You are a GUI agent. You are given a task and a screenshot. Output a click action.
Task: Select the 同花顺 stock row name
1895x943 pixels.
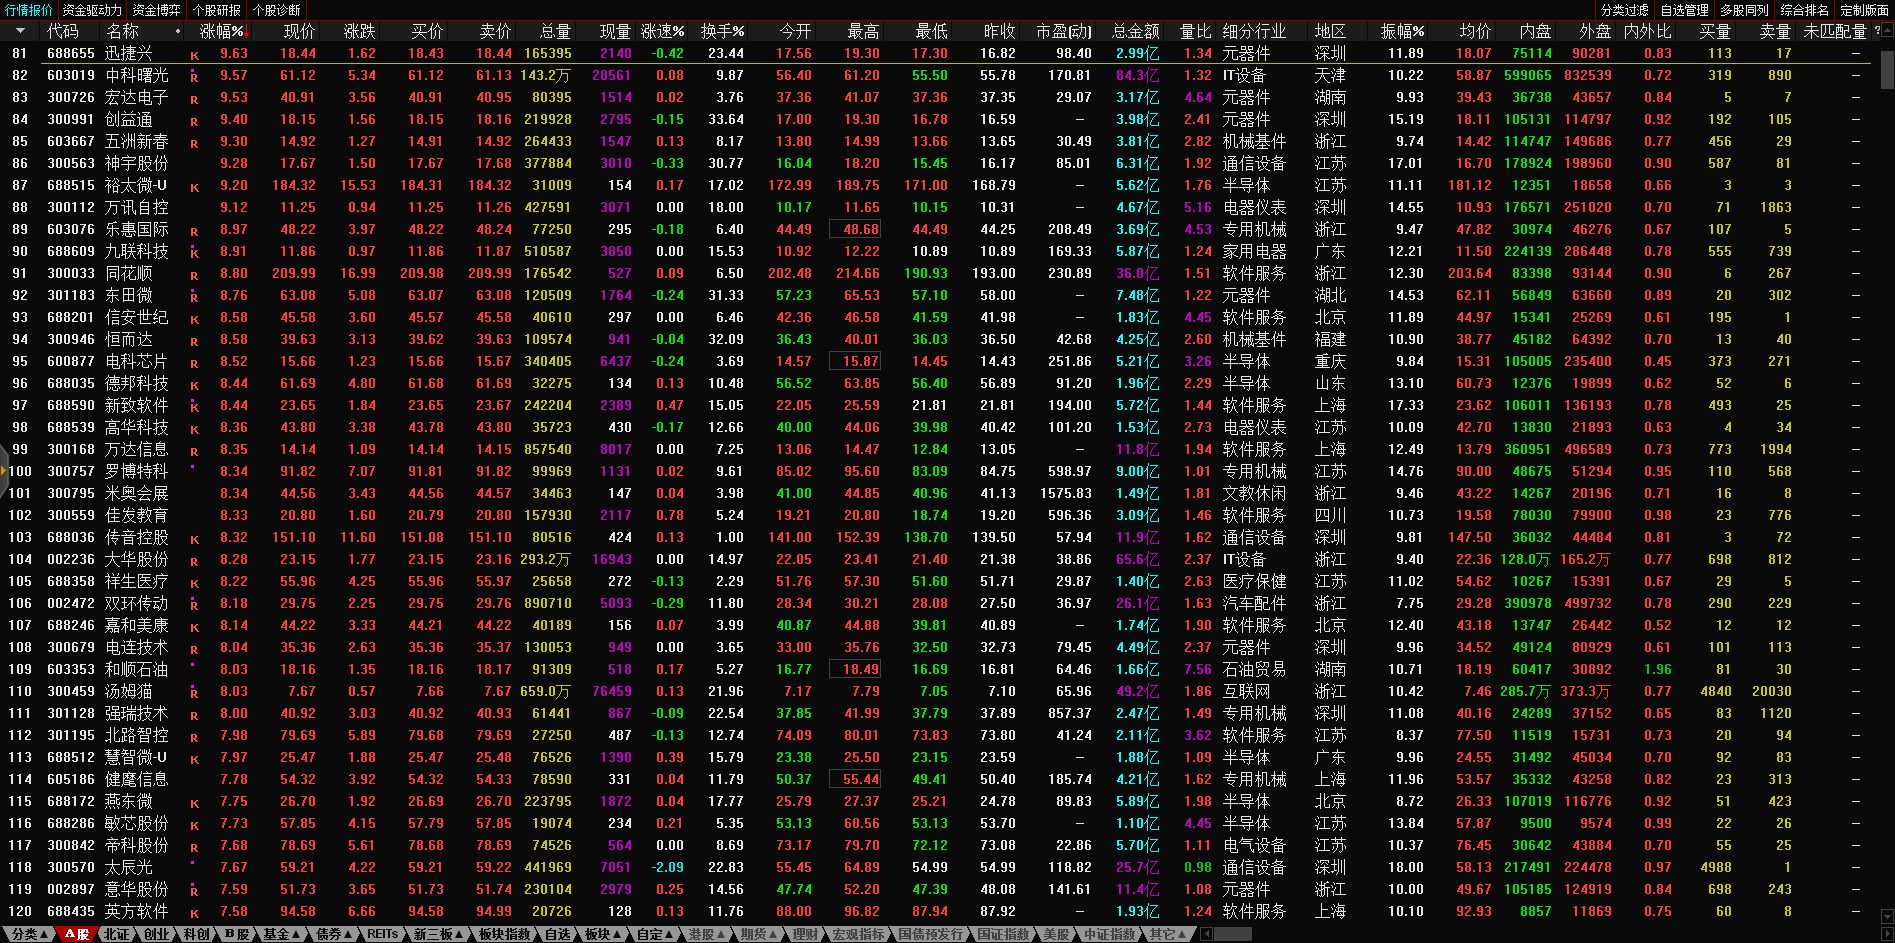tap(128, 274)
